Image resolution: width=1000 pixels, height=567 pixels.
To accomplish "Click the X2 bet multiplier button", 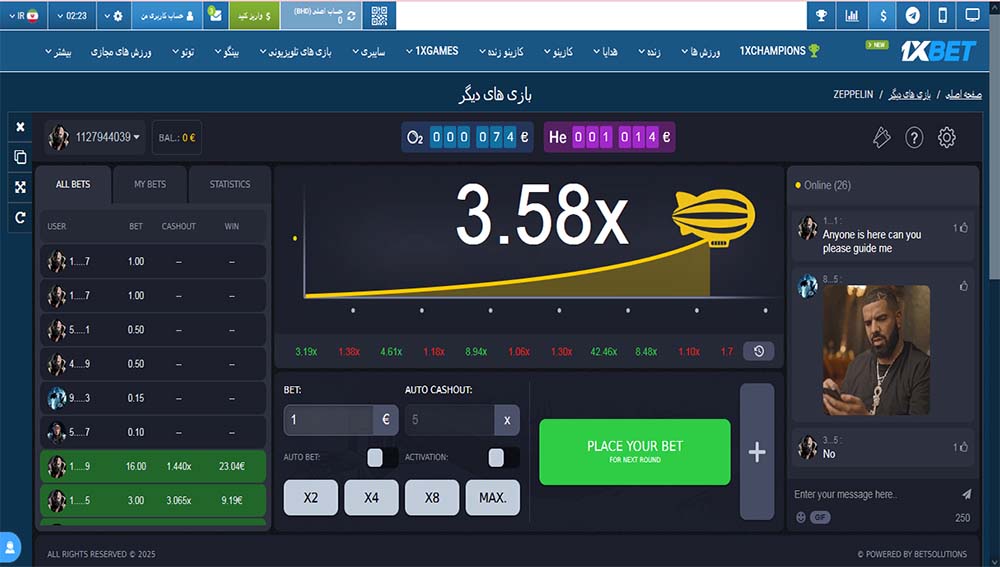I will point(311,497).
